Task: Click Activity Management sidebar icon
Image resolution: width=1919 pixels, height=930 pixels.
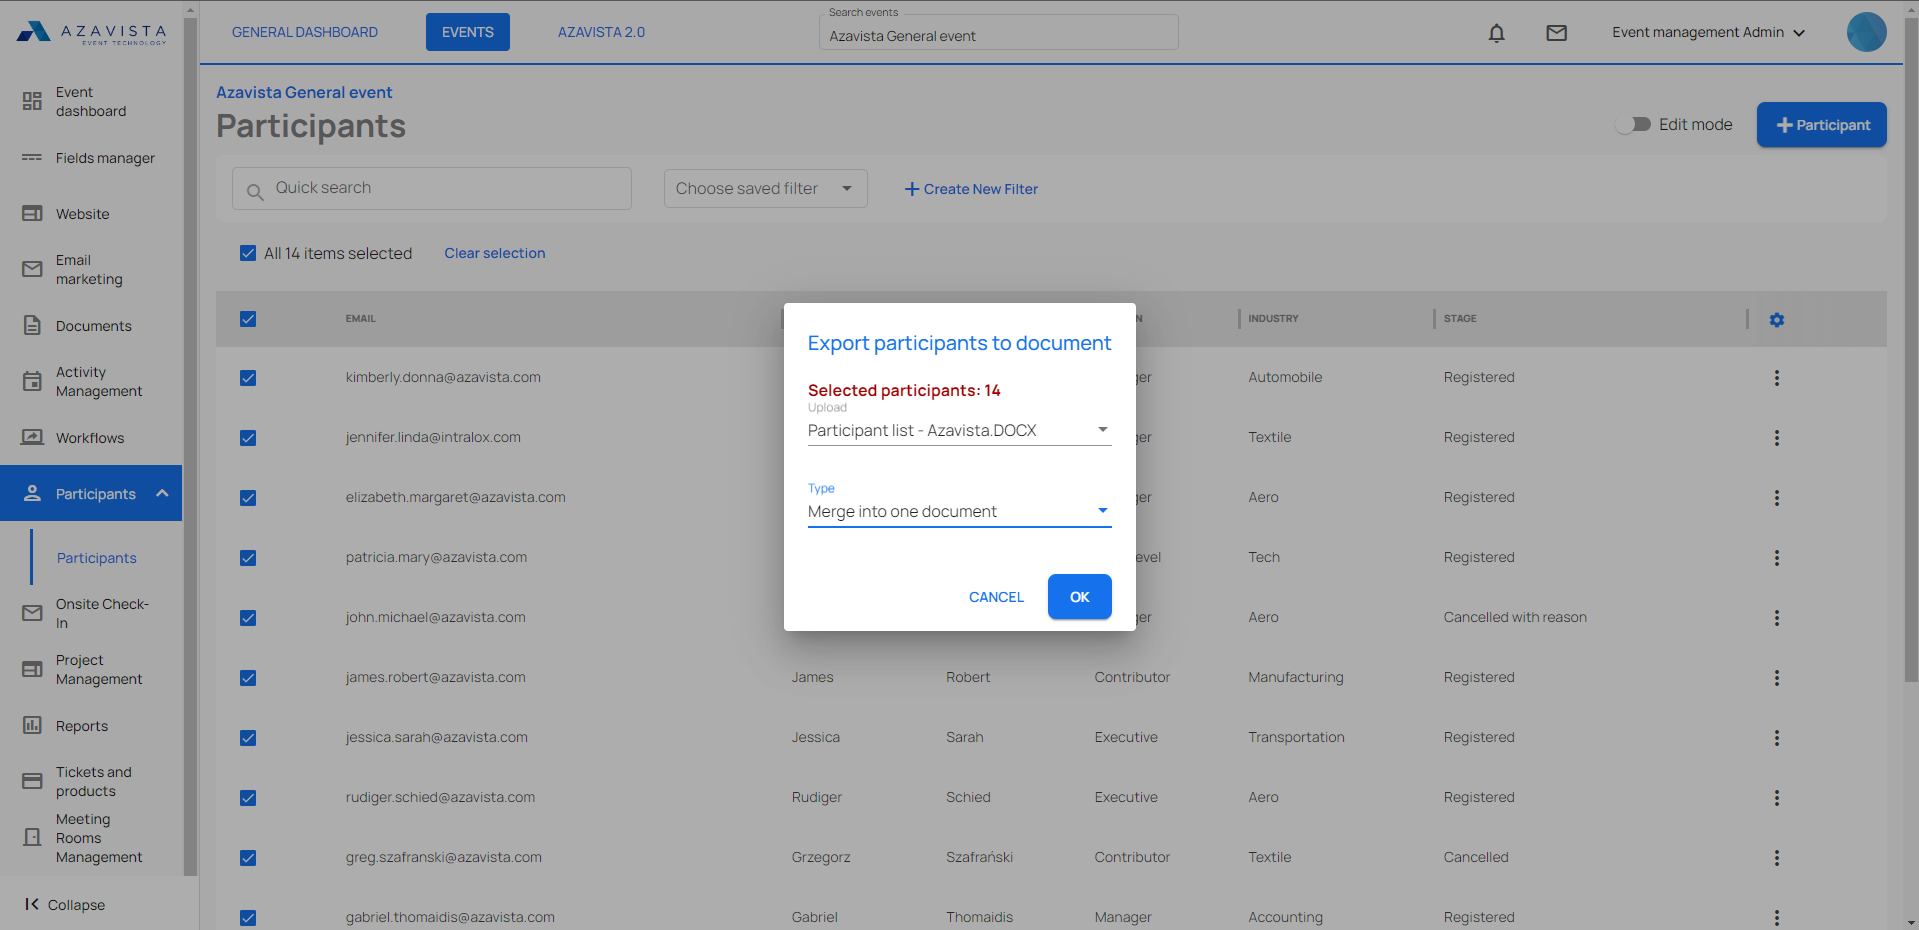Action: 32,381
